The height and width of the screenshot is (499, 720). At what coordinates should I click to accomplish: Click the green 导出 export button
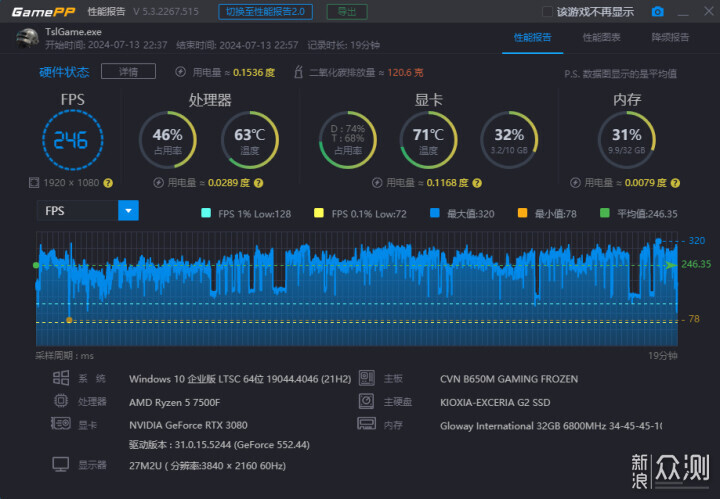point(347,11)
